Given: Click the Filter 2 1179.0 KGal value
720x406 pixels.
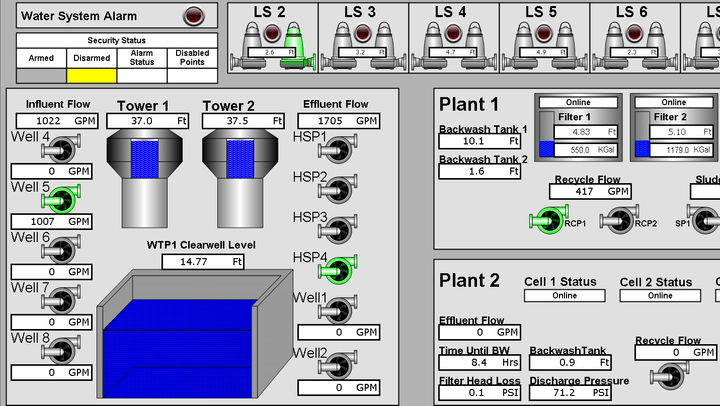Looking at the screenshot, I should point(681,150).
